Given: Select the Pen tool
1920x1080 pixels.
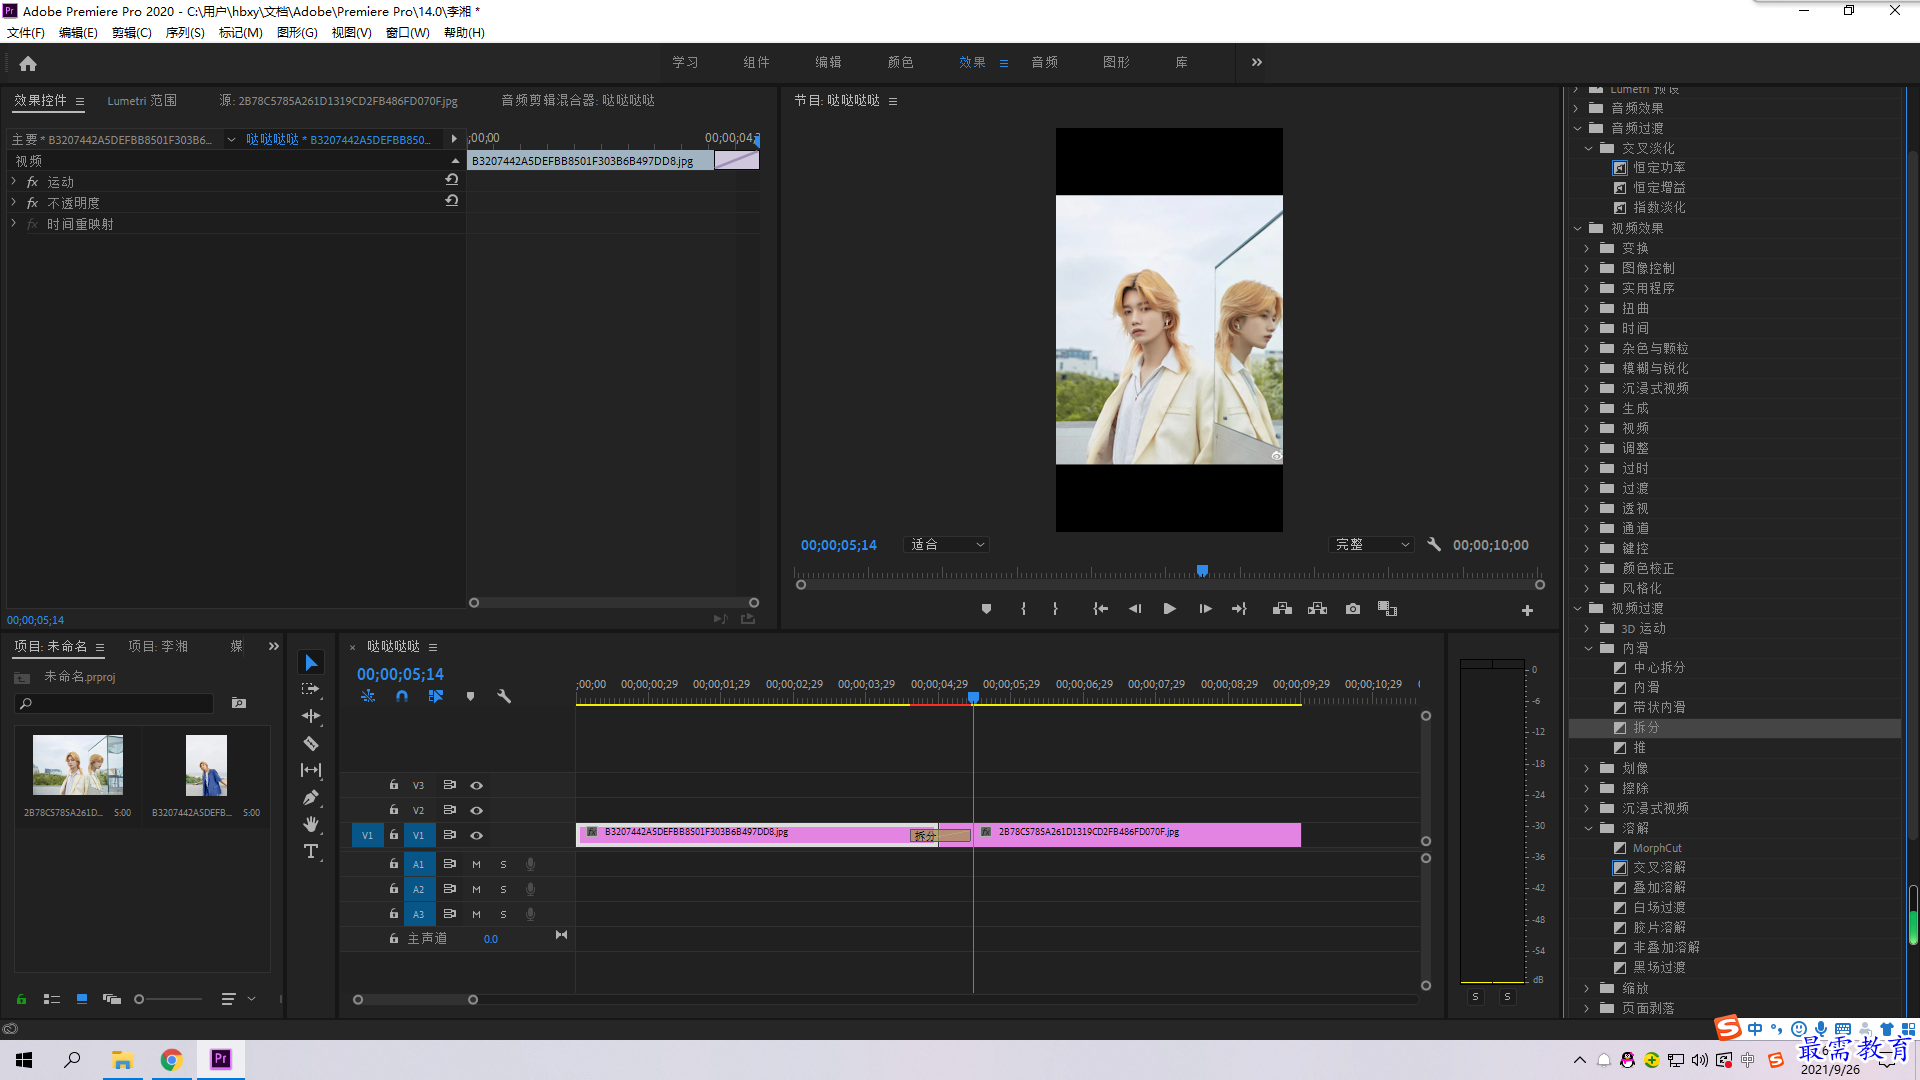Looking at the screenshot, I should (311, 797).
